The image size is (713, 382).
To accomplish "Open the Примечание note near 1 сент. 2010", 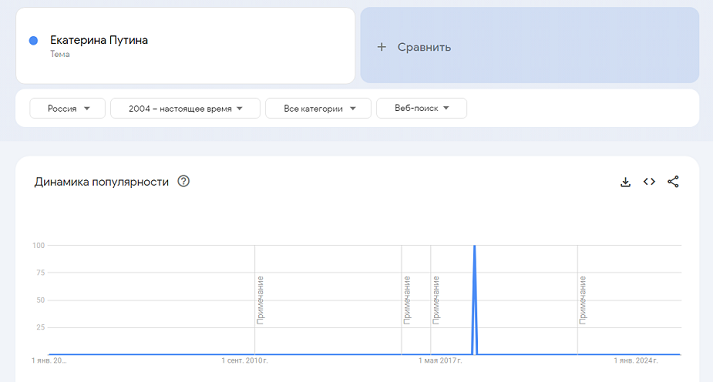I will tap(260, 300).
